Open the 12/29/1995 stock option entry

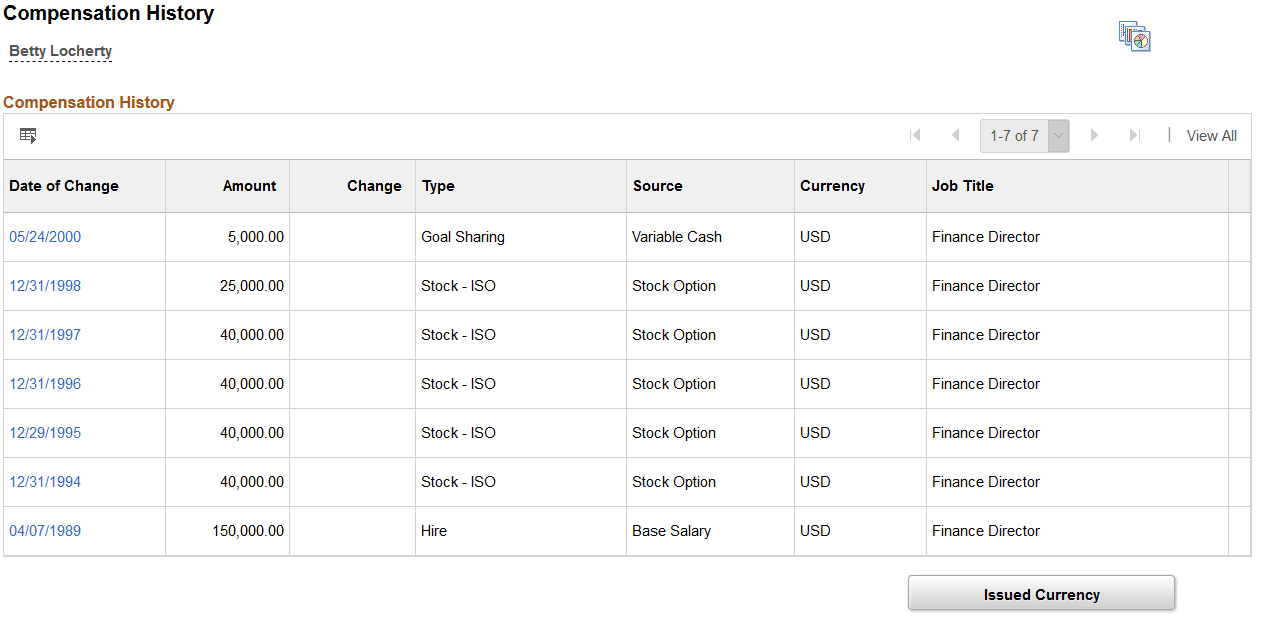coord(45,433)
